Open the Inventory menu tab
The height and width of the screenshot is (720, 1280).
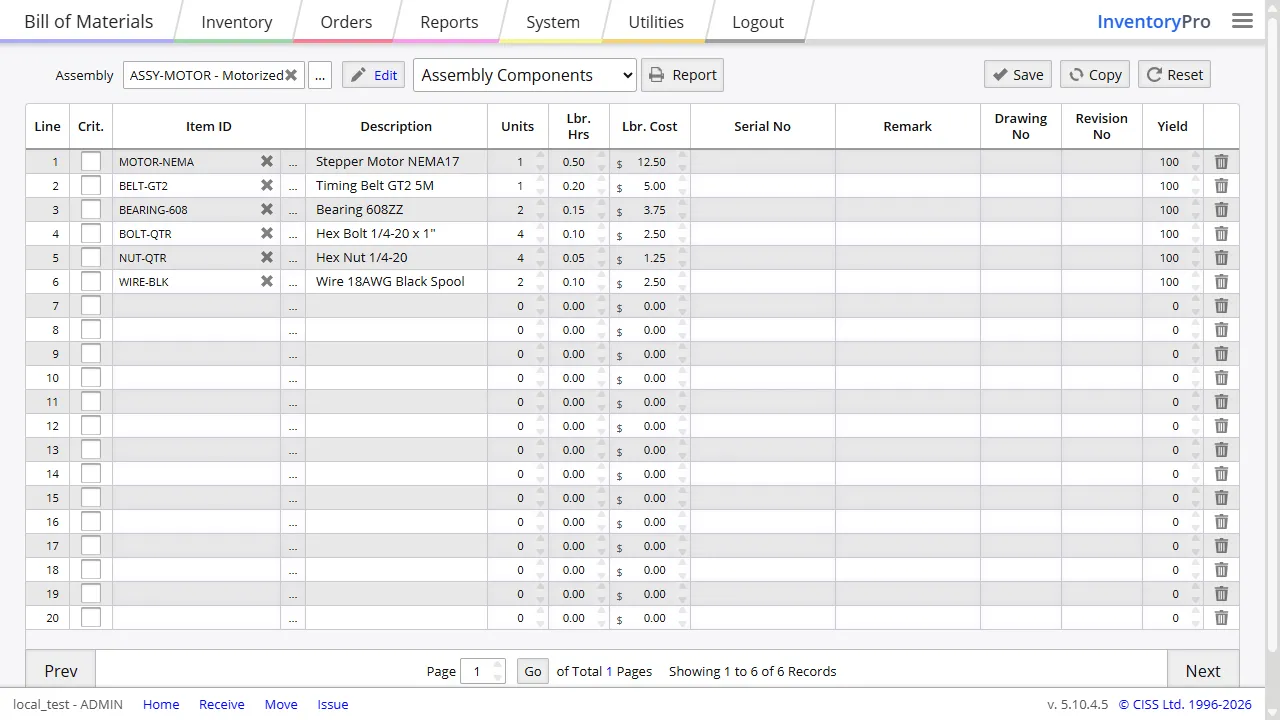237,22
